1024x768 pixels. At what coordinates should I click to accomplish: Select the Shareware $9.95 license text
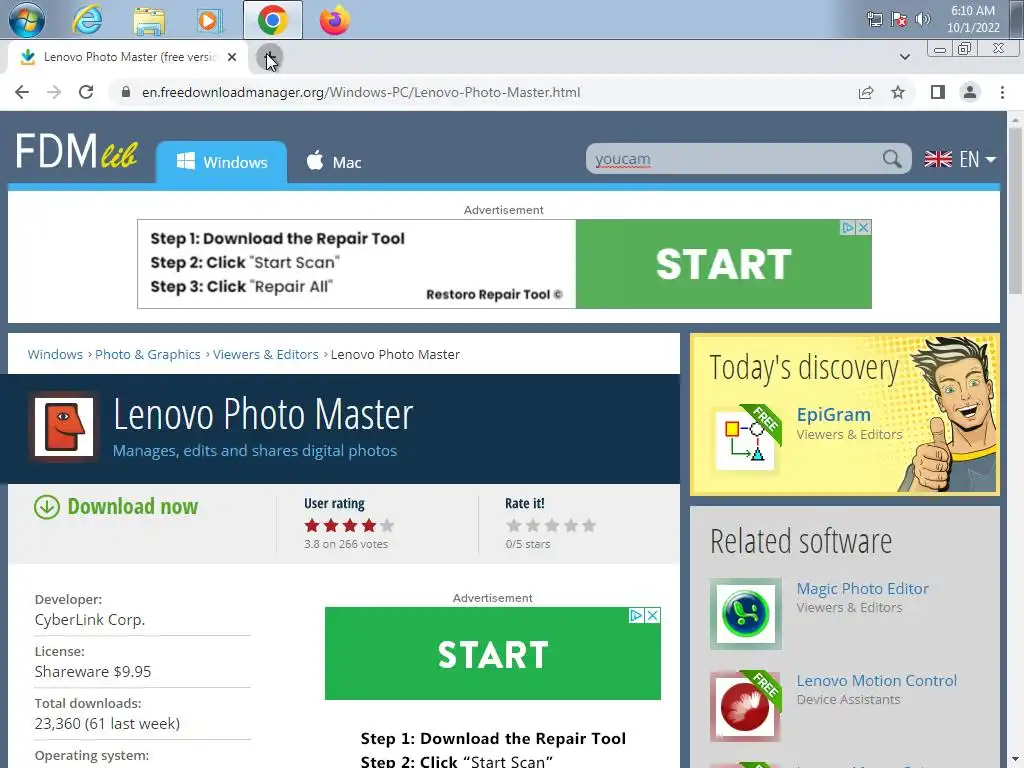(93, 671)
